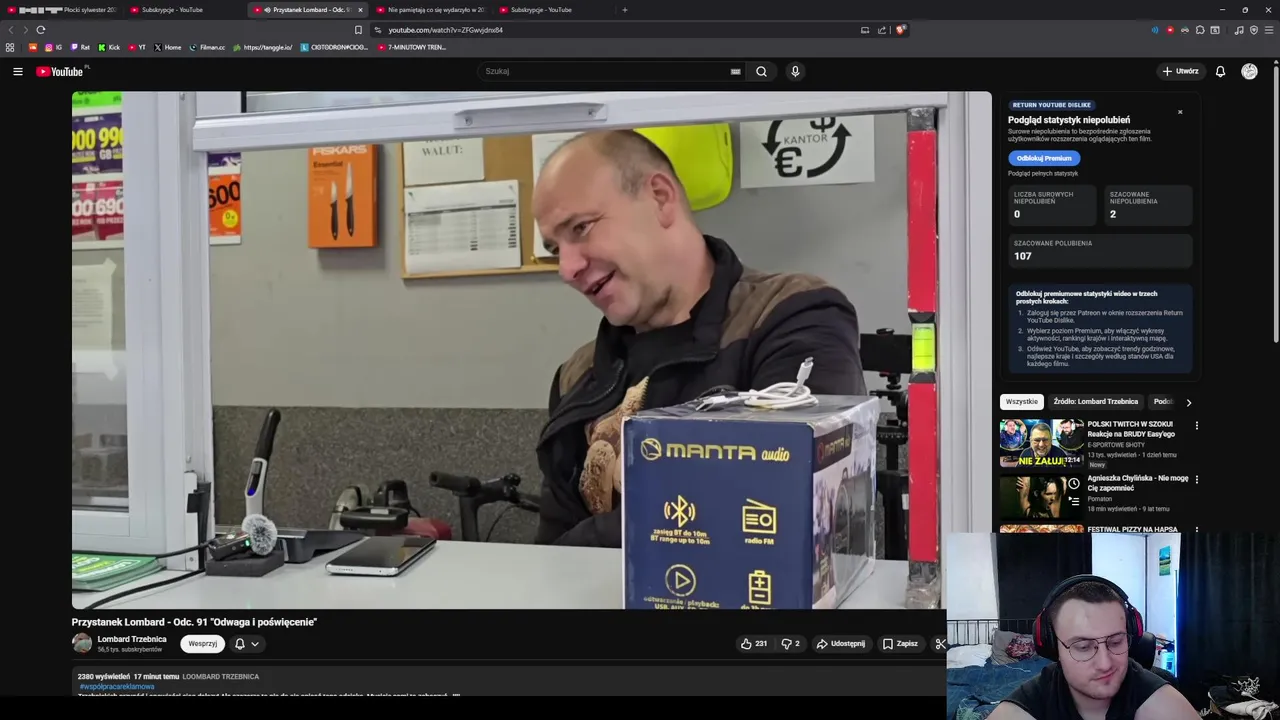
Task: Select the Źródło: Lombard Trzebnica chip
Action: pos(1095,402)
